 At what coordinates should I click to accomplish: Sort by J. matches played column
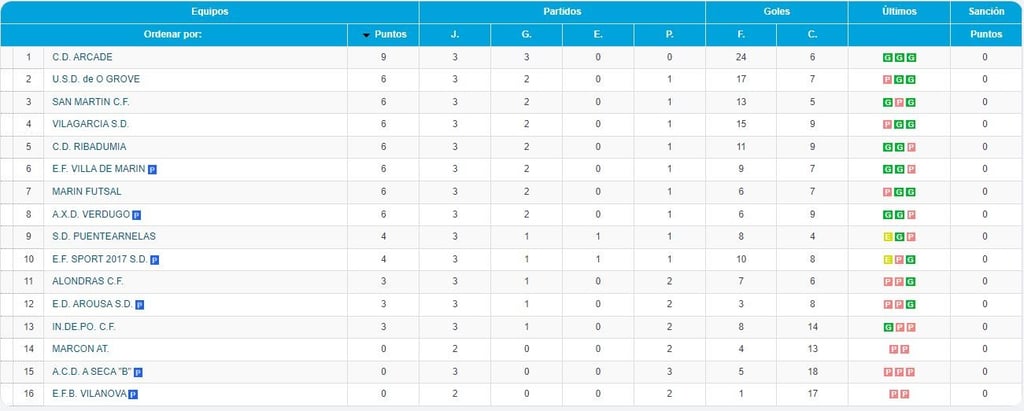[x=455, y=35]
